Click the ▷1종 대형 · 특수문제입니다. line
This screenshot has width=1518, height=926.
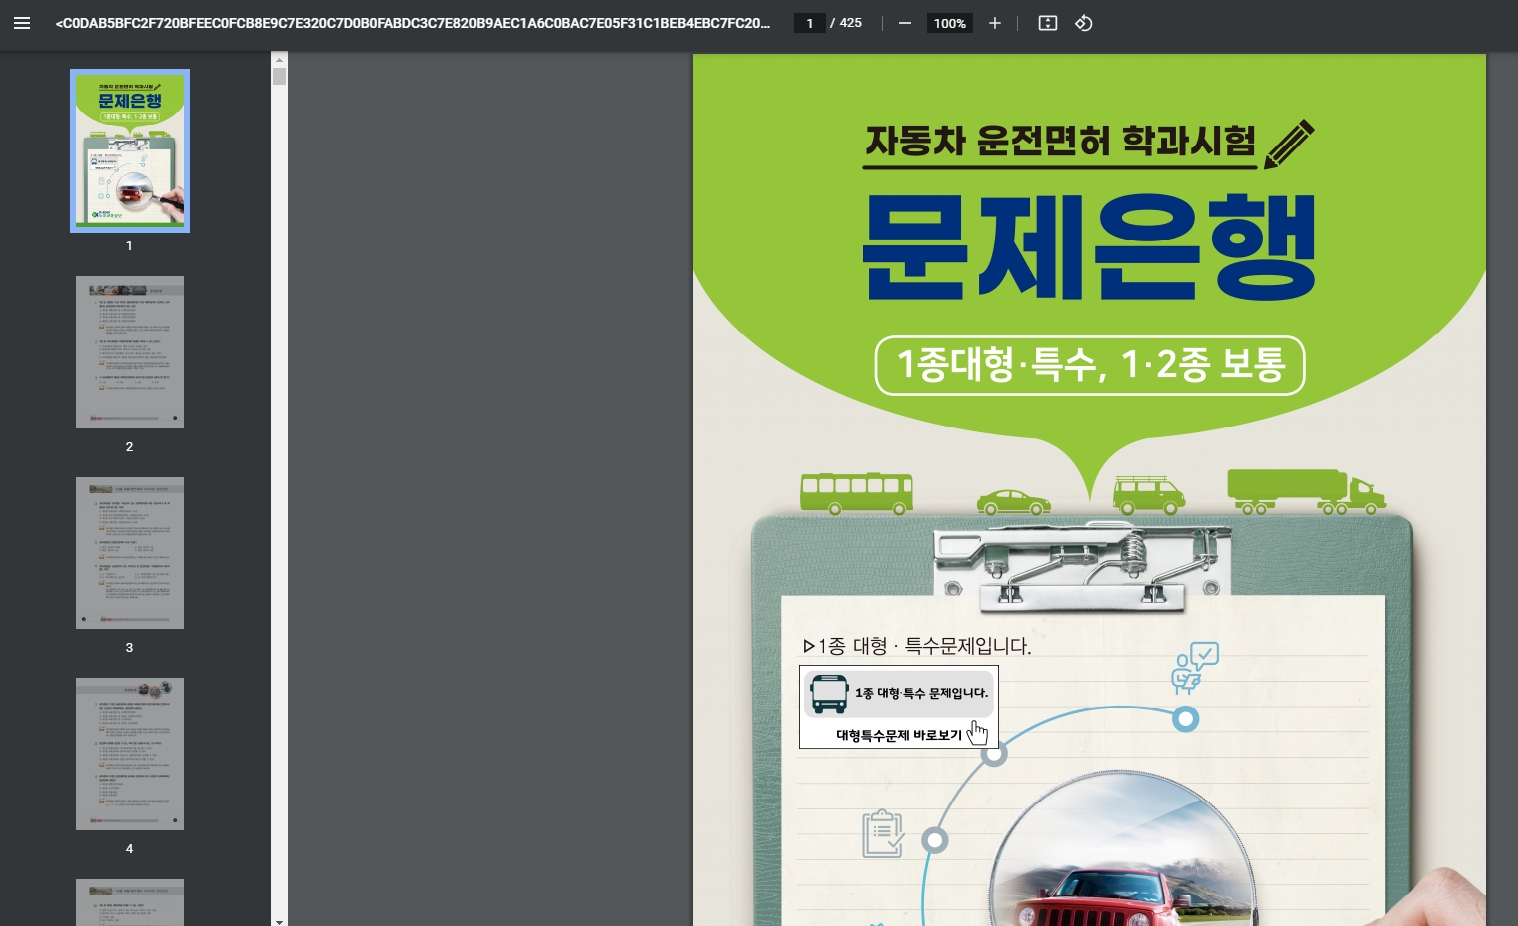(917, 646)
